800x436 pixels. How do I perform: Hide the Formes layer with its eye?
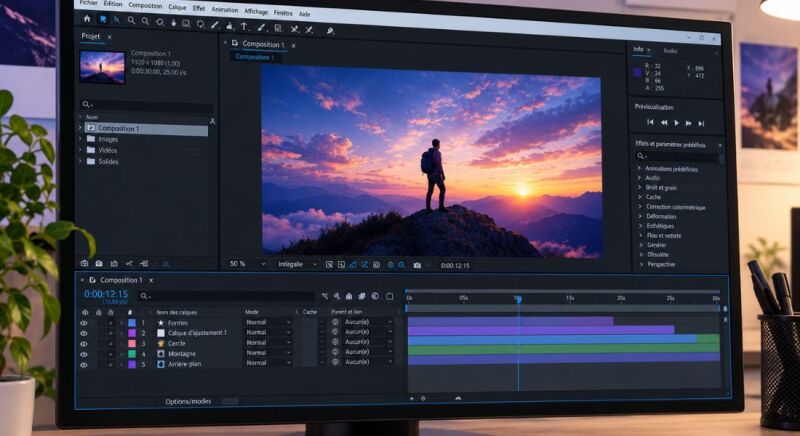pyautogui.click(x=84, y=323)
